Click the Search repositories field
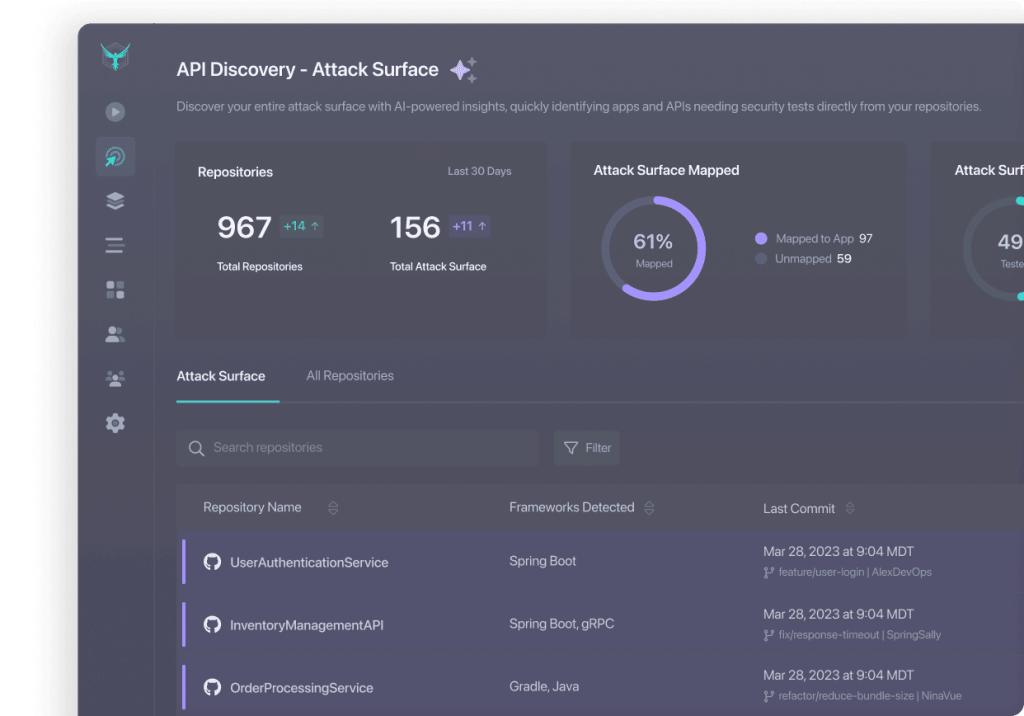Screen dimensions: 1024x716 (x=357, y=448)
